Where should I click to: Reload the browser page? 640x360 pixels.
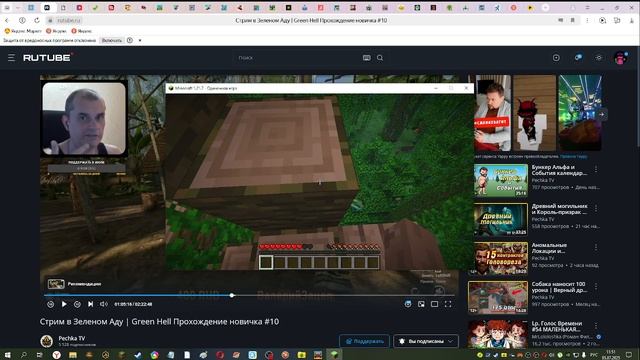(37, 20)
